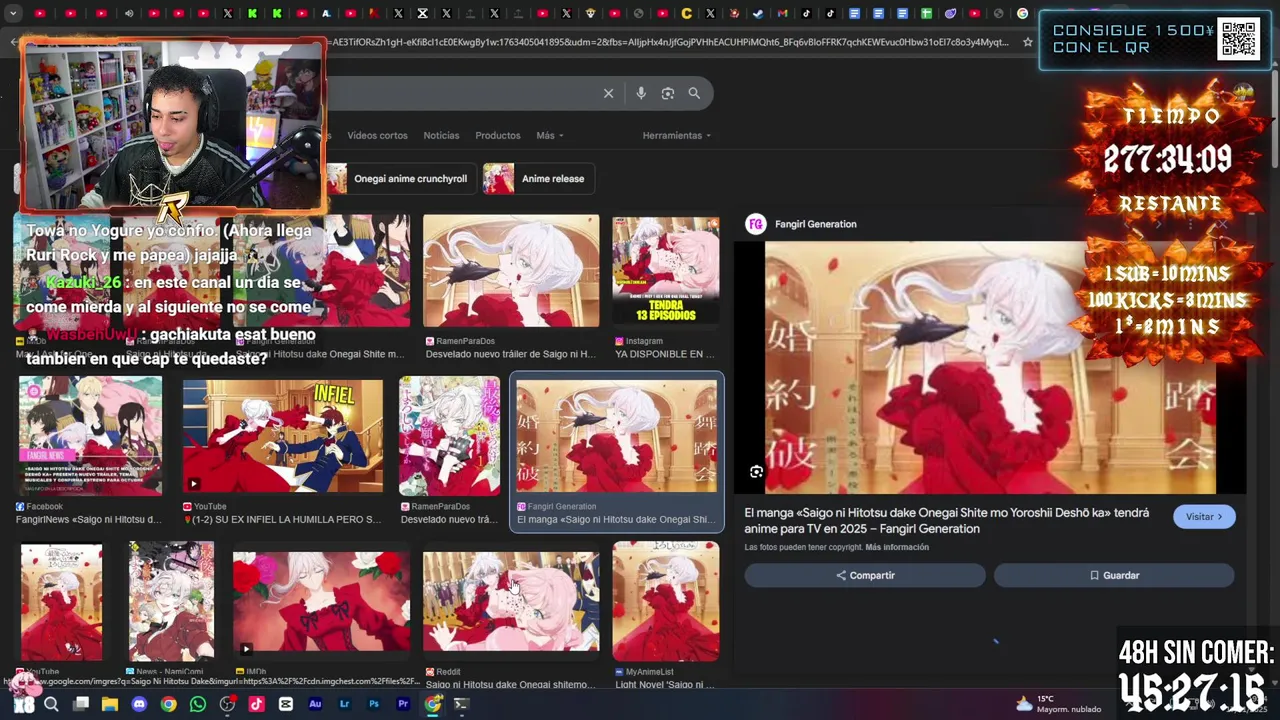Bookmark this page with the star icon

click(x=1027, y=42)
